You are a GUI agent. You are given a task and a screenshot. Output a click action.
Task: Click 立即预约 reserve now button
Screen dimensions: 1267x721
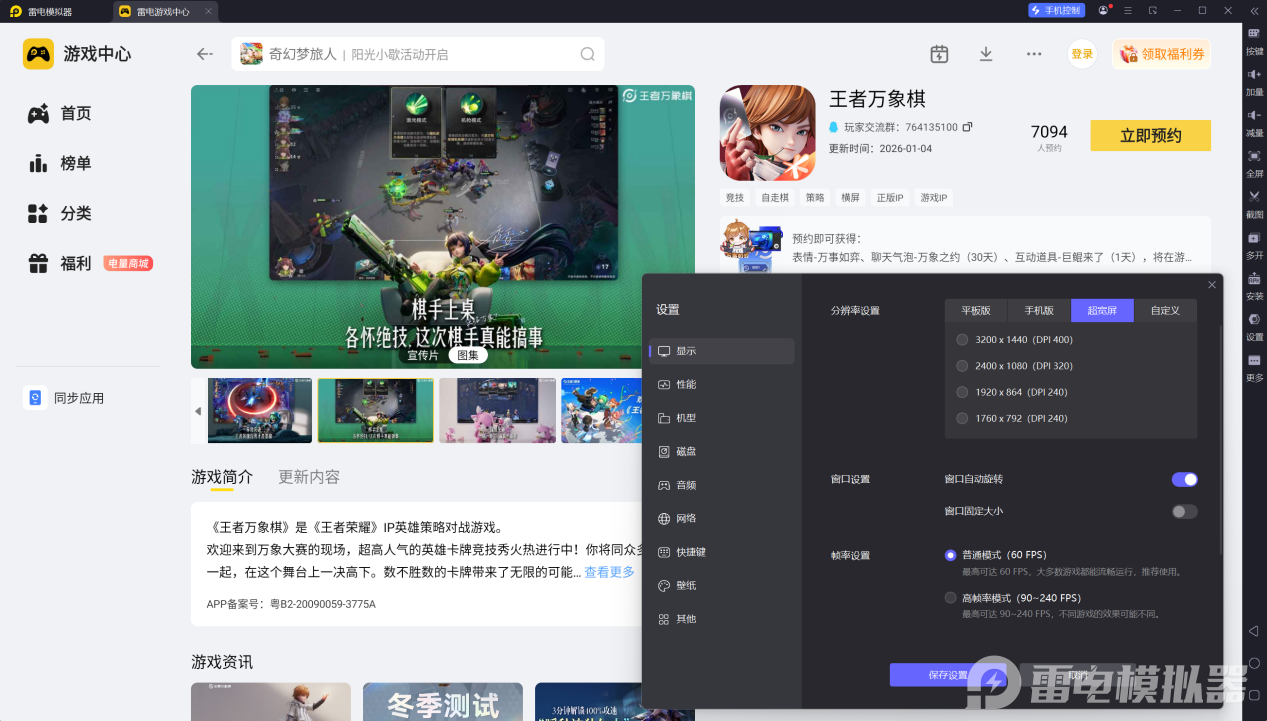(1150, 135)
